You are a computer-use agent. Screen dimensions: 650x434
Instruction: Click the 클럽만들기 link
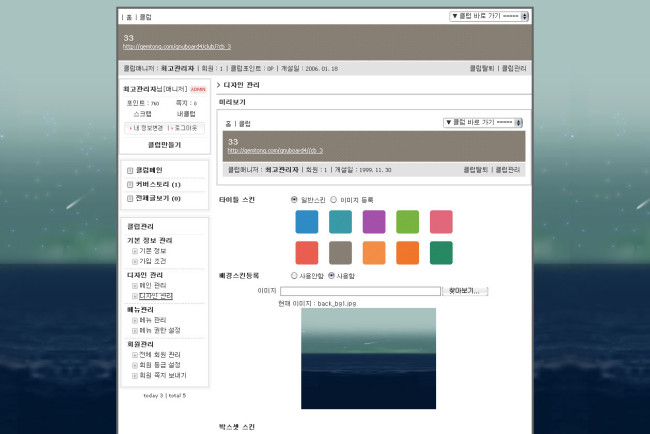click(x=163, y=145)
